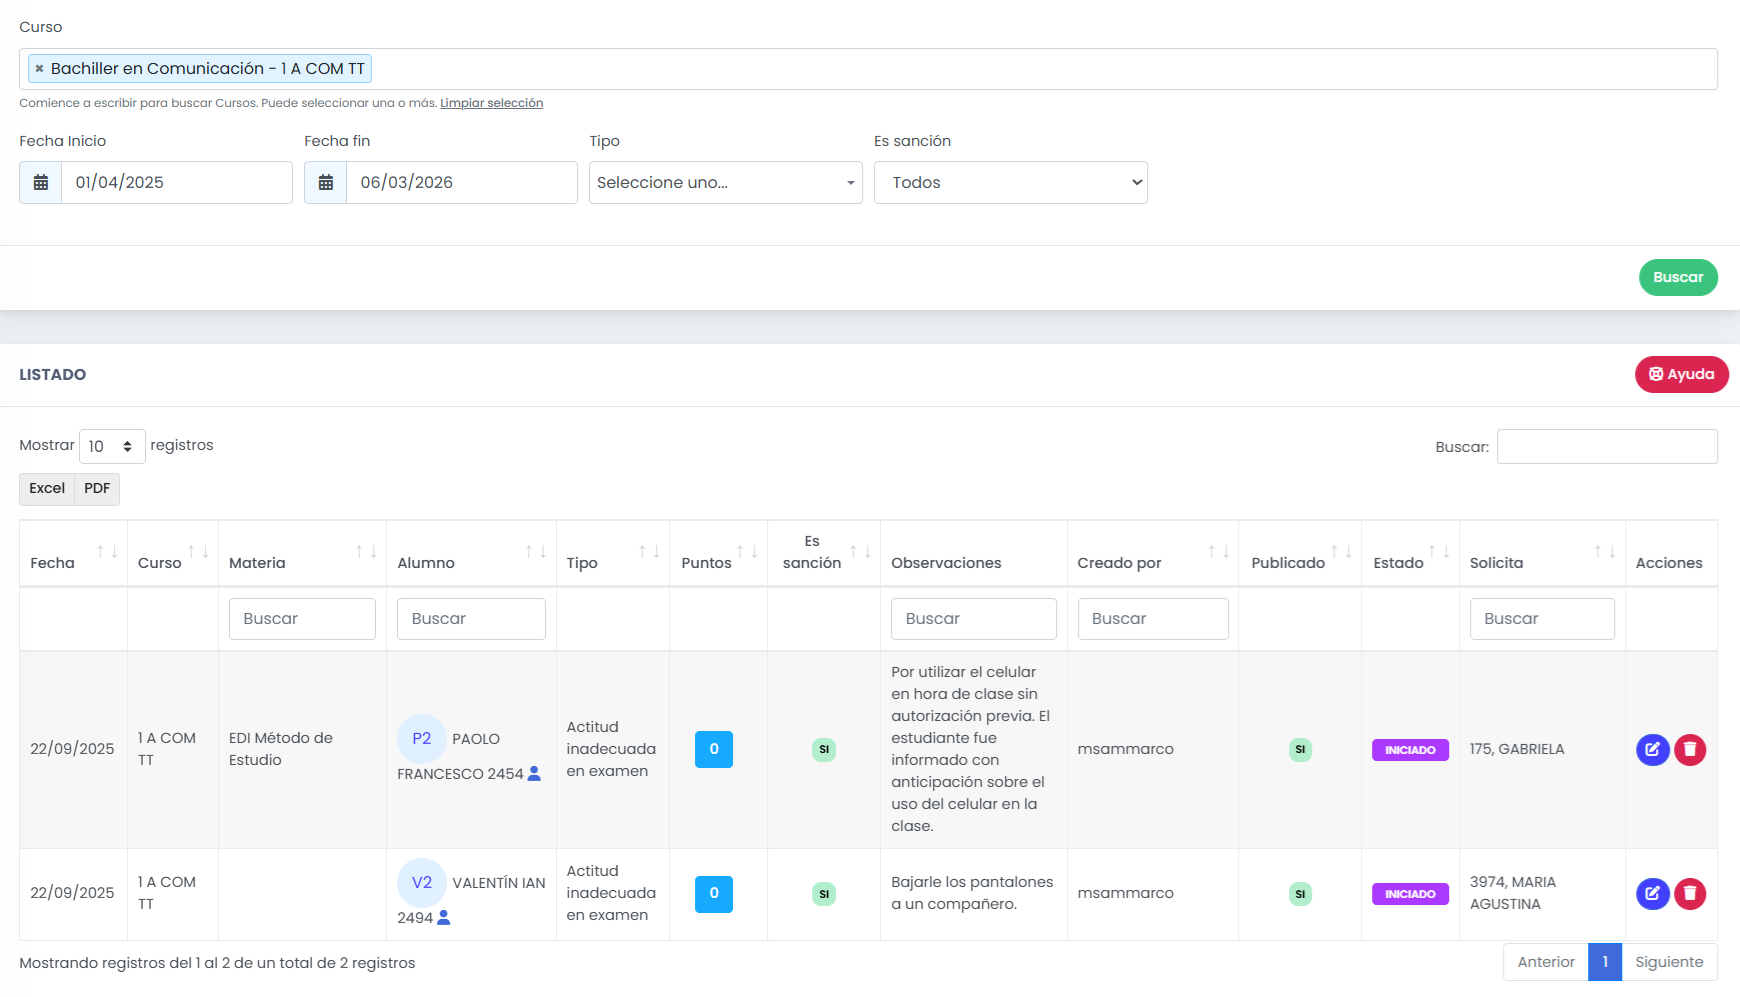Click the Limpiar selección link
1740x997 pixels.
point(491,103)
